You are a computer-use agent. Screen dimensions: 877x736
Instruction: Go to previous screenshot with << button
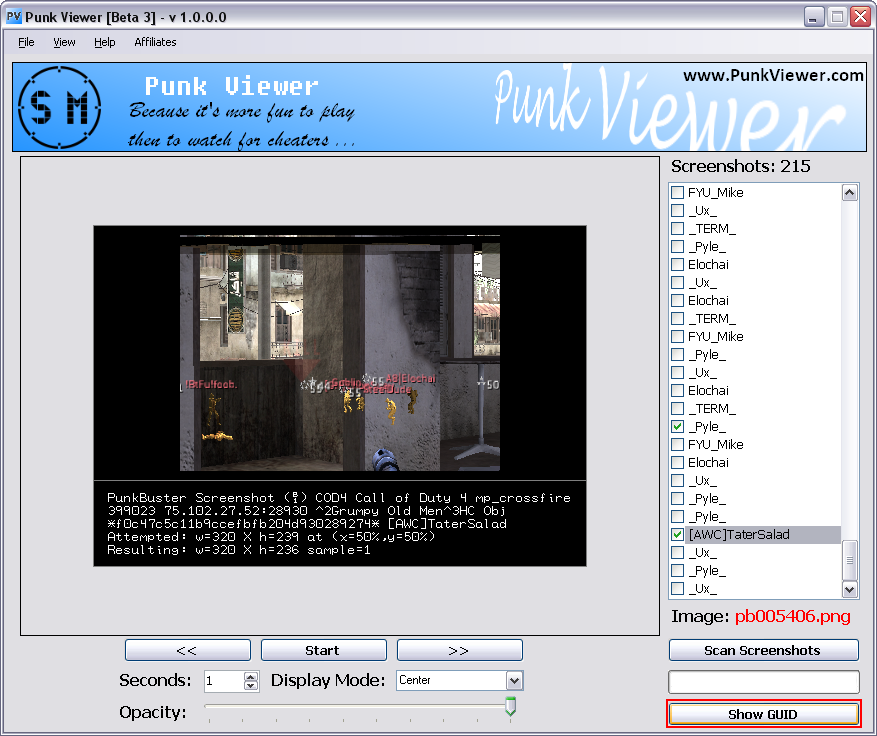[x=188, y=650]
